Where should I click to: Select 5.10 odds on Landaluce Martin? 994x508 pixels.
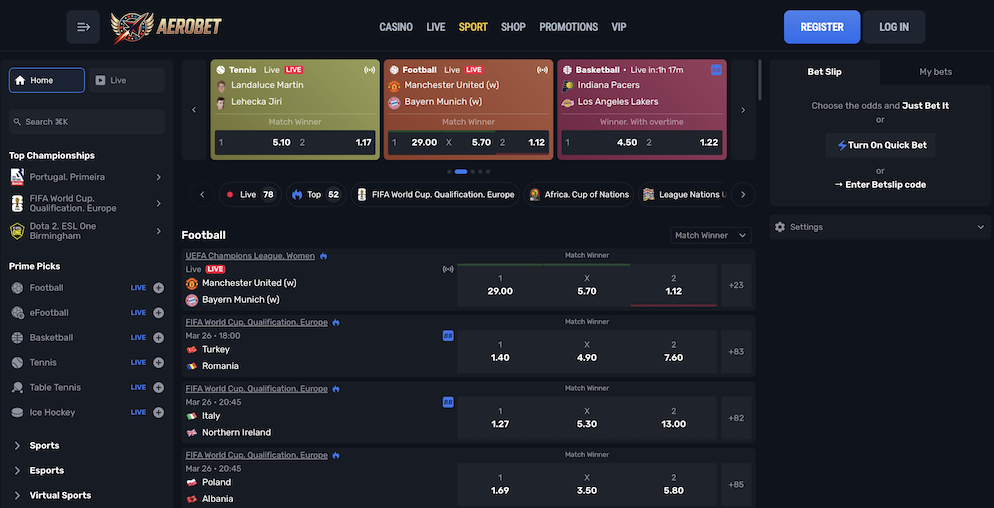coord(255,143)
